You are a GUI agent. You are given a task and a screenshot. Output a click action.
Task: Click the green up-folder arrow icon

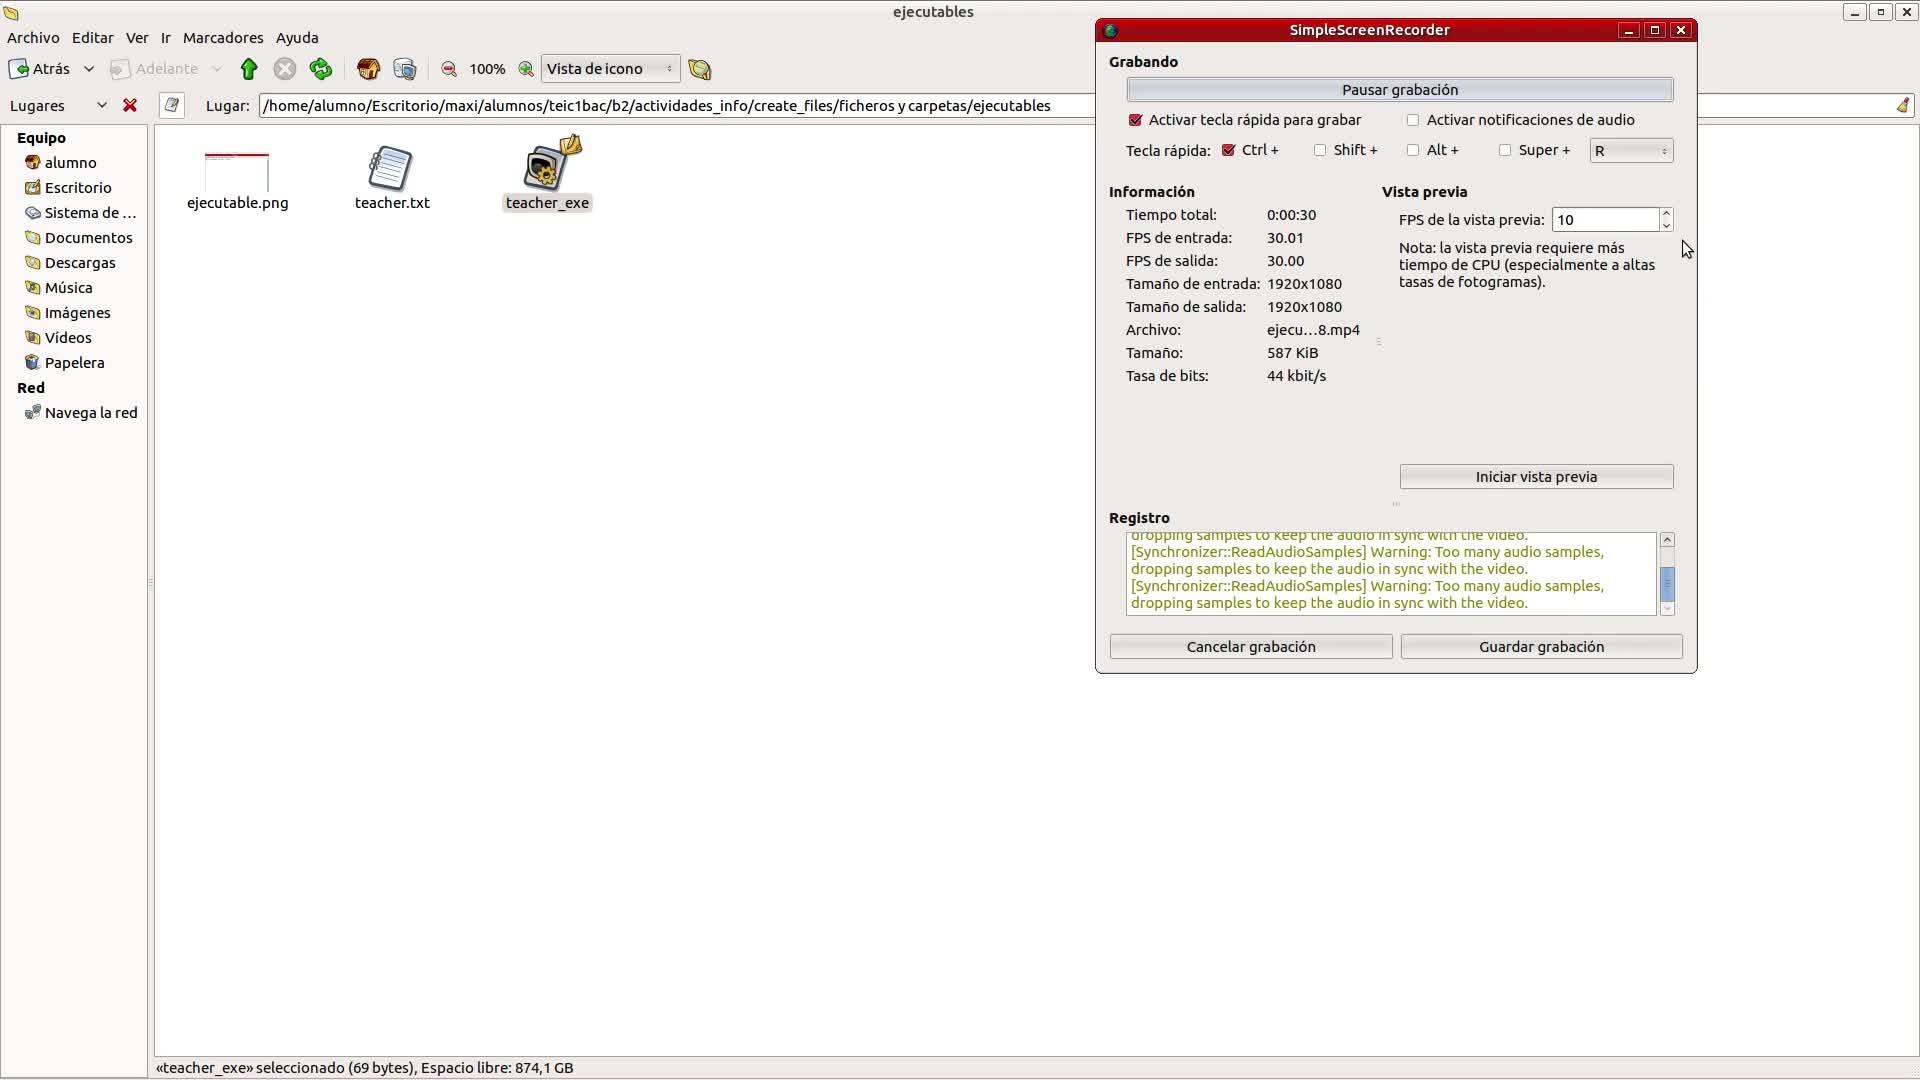249,69
